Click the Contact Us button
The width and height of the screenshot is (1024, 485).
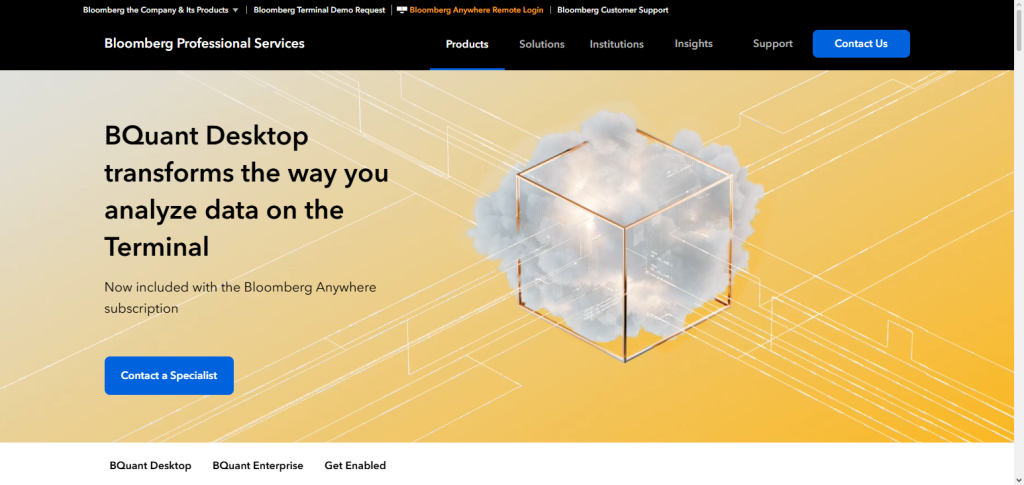coord(861,44)
